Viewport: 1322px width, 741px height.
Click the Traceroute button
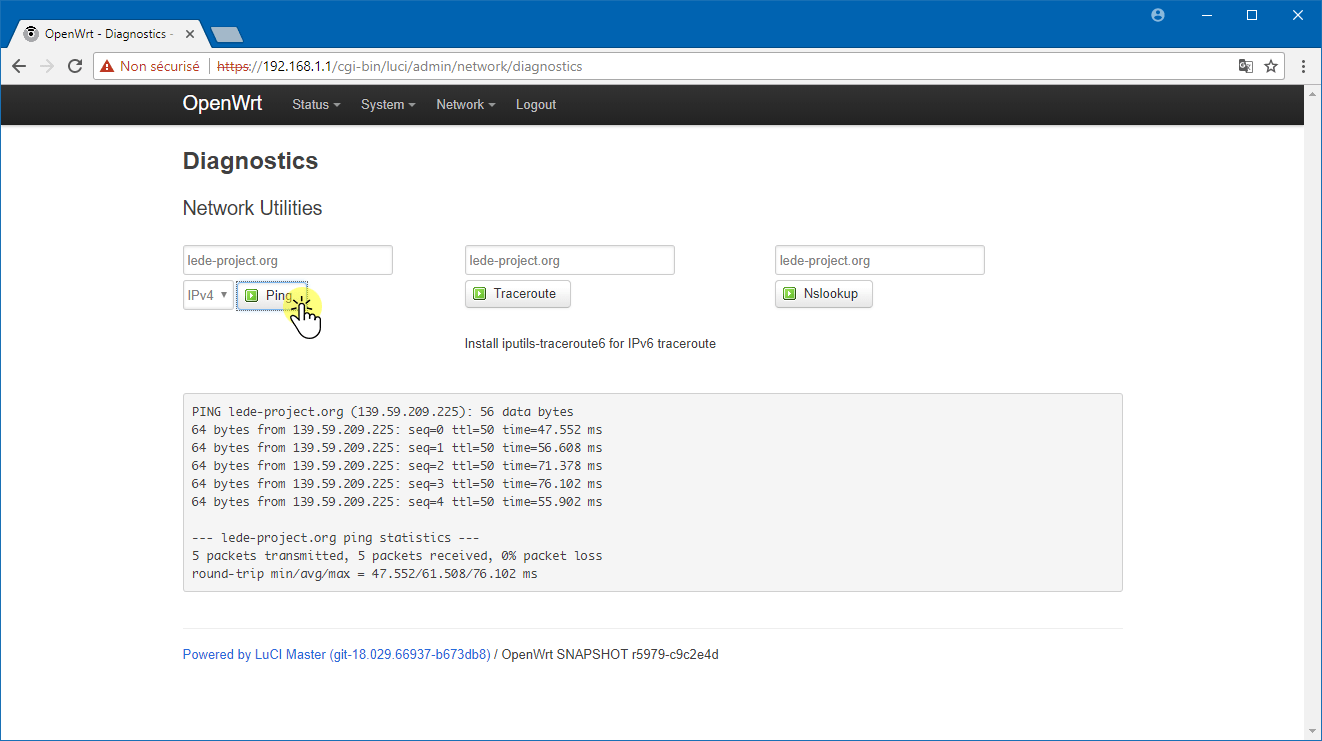[518, 294]
